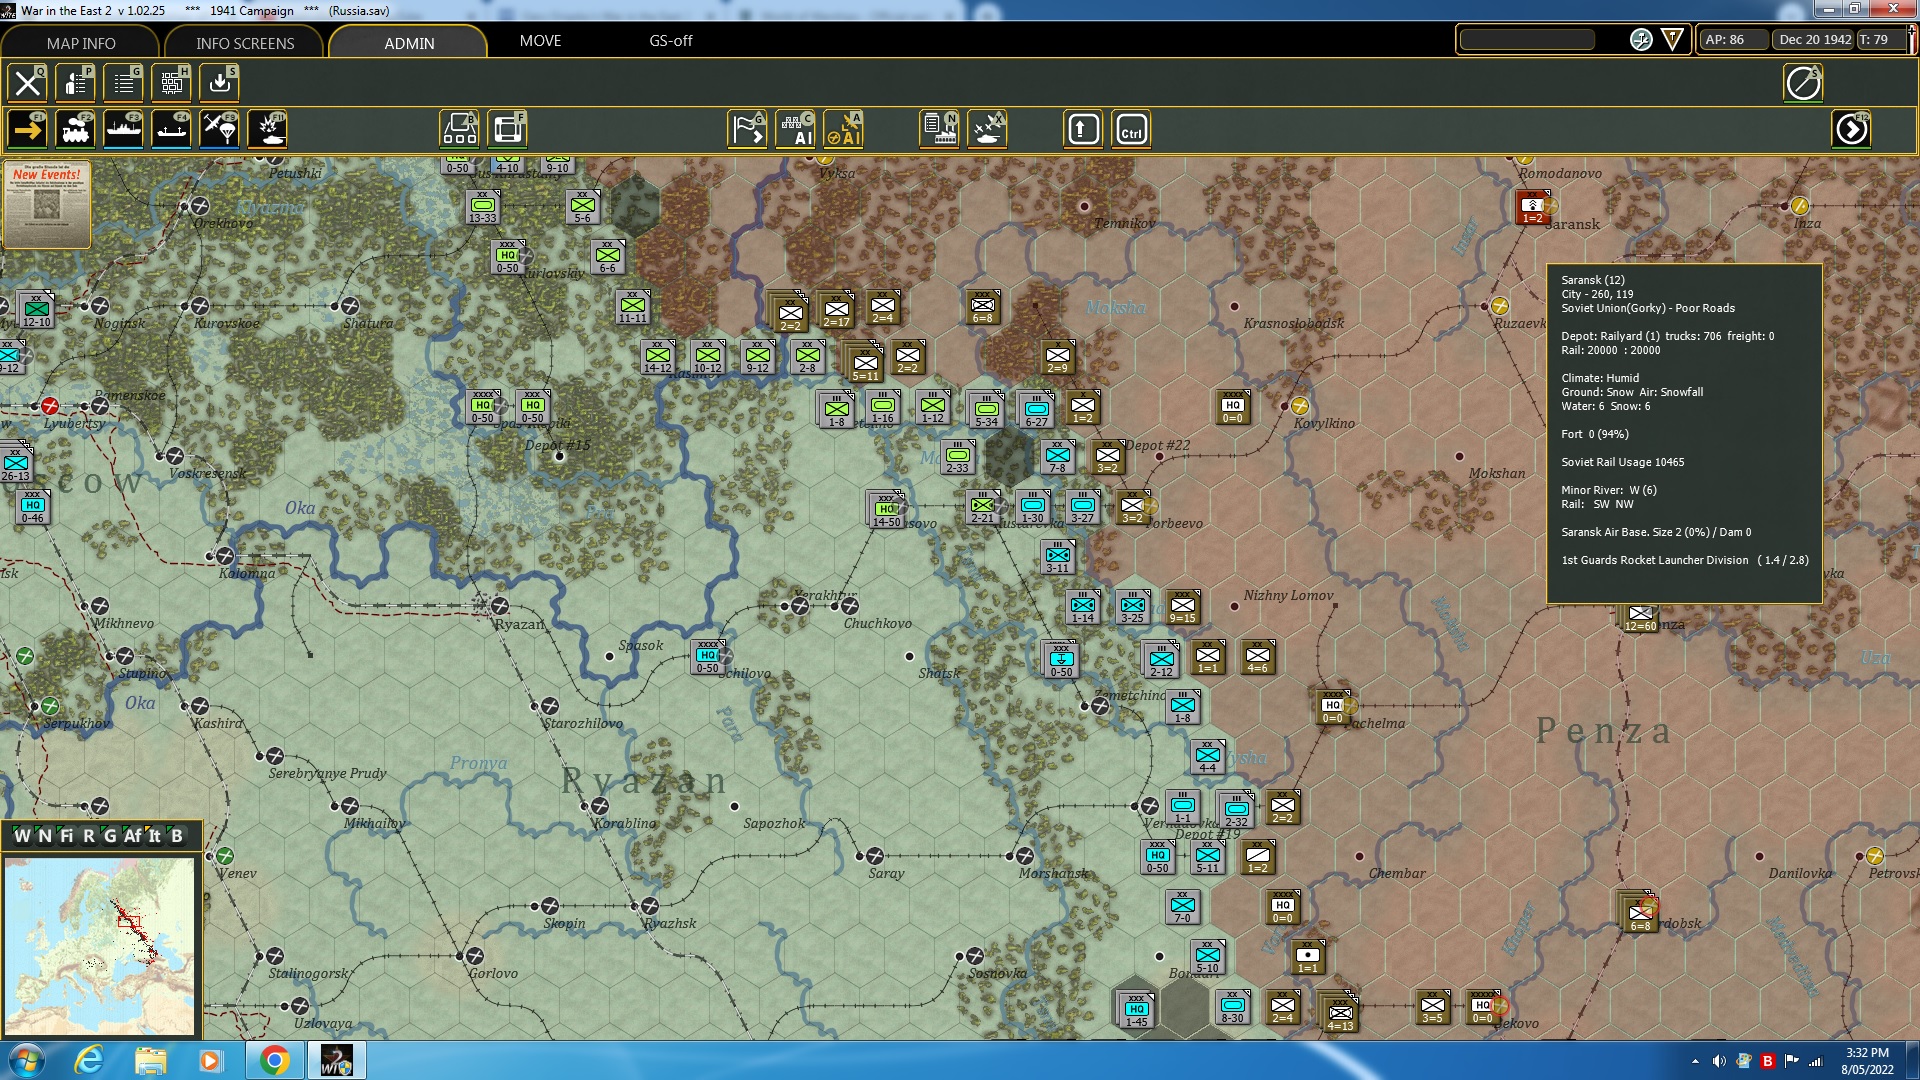Click the Kolomna rail junction marker
The image size is (1920, 1080).
pyautogui.click(x=225, y=556)
